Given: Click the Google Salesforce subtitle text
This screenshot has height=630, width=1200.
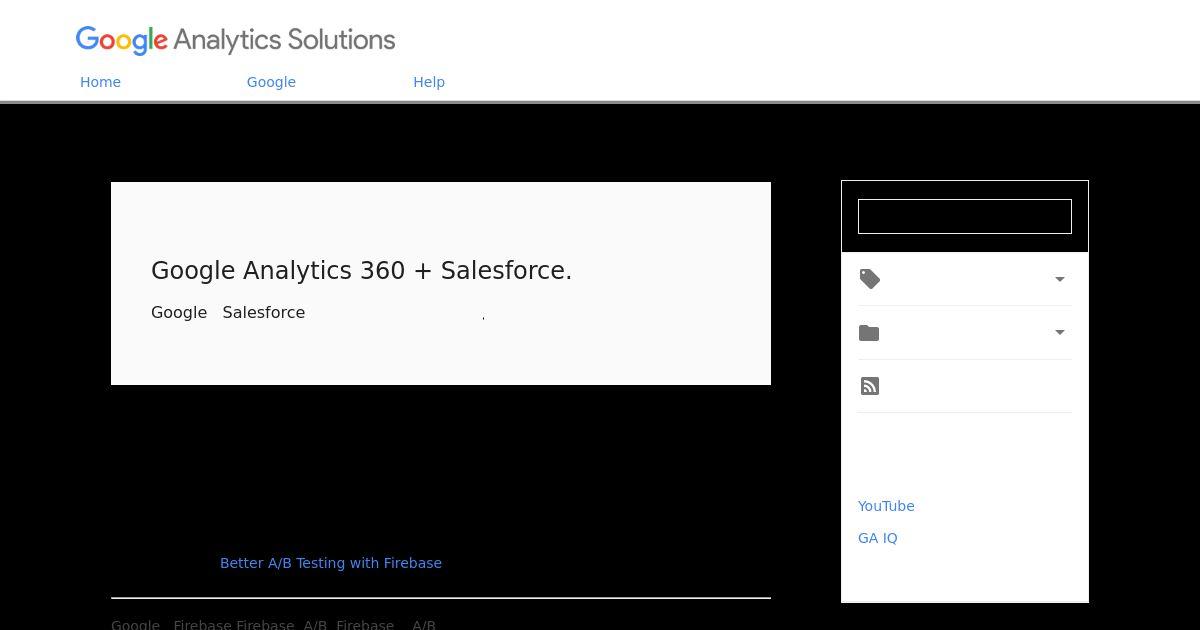Looking at the screenshot, I should click(228, 313).
